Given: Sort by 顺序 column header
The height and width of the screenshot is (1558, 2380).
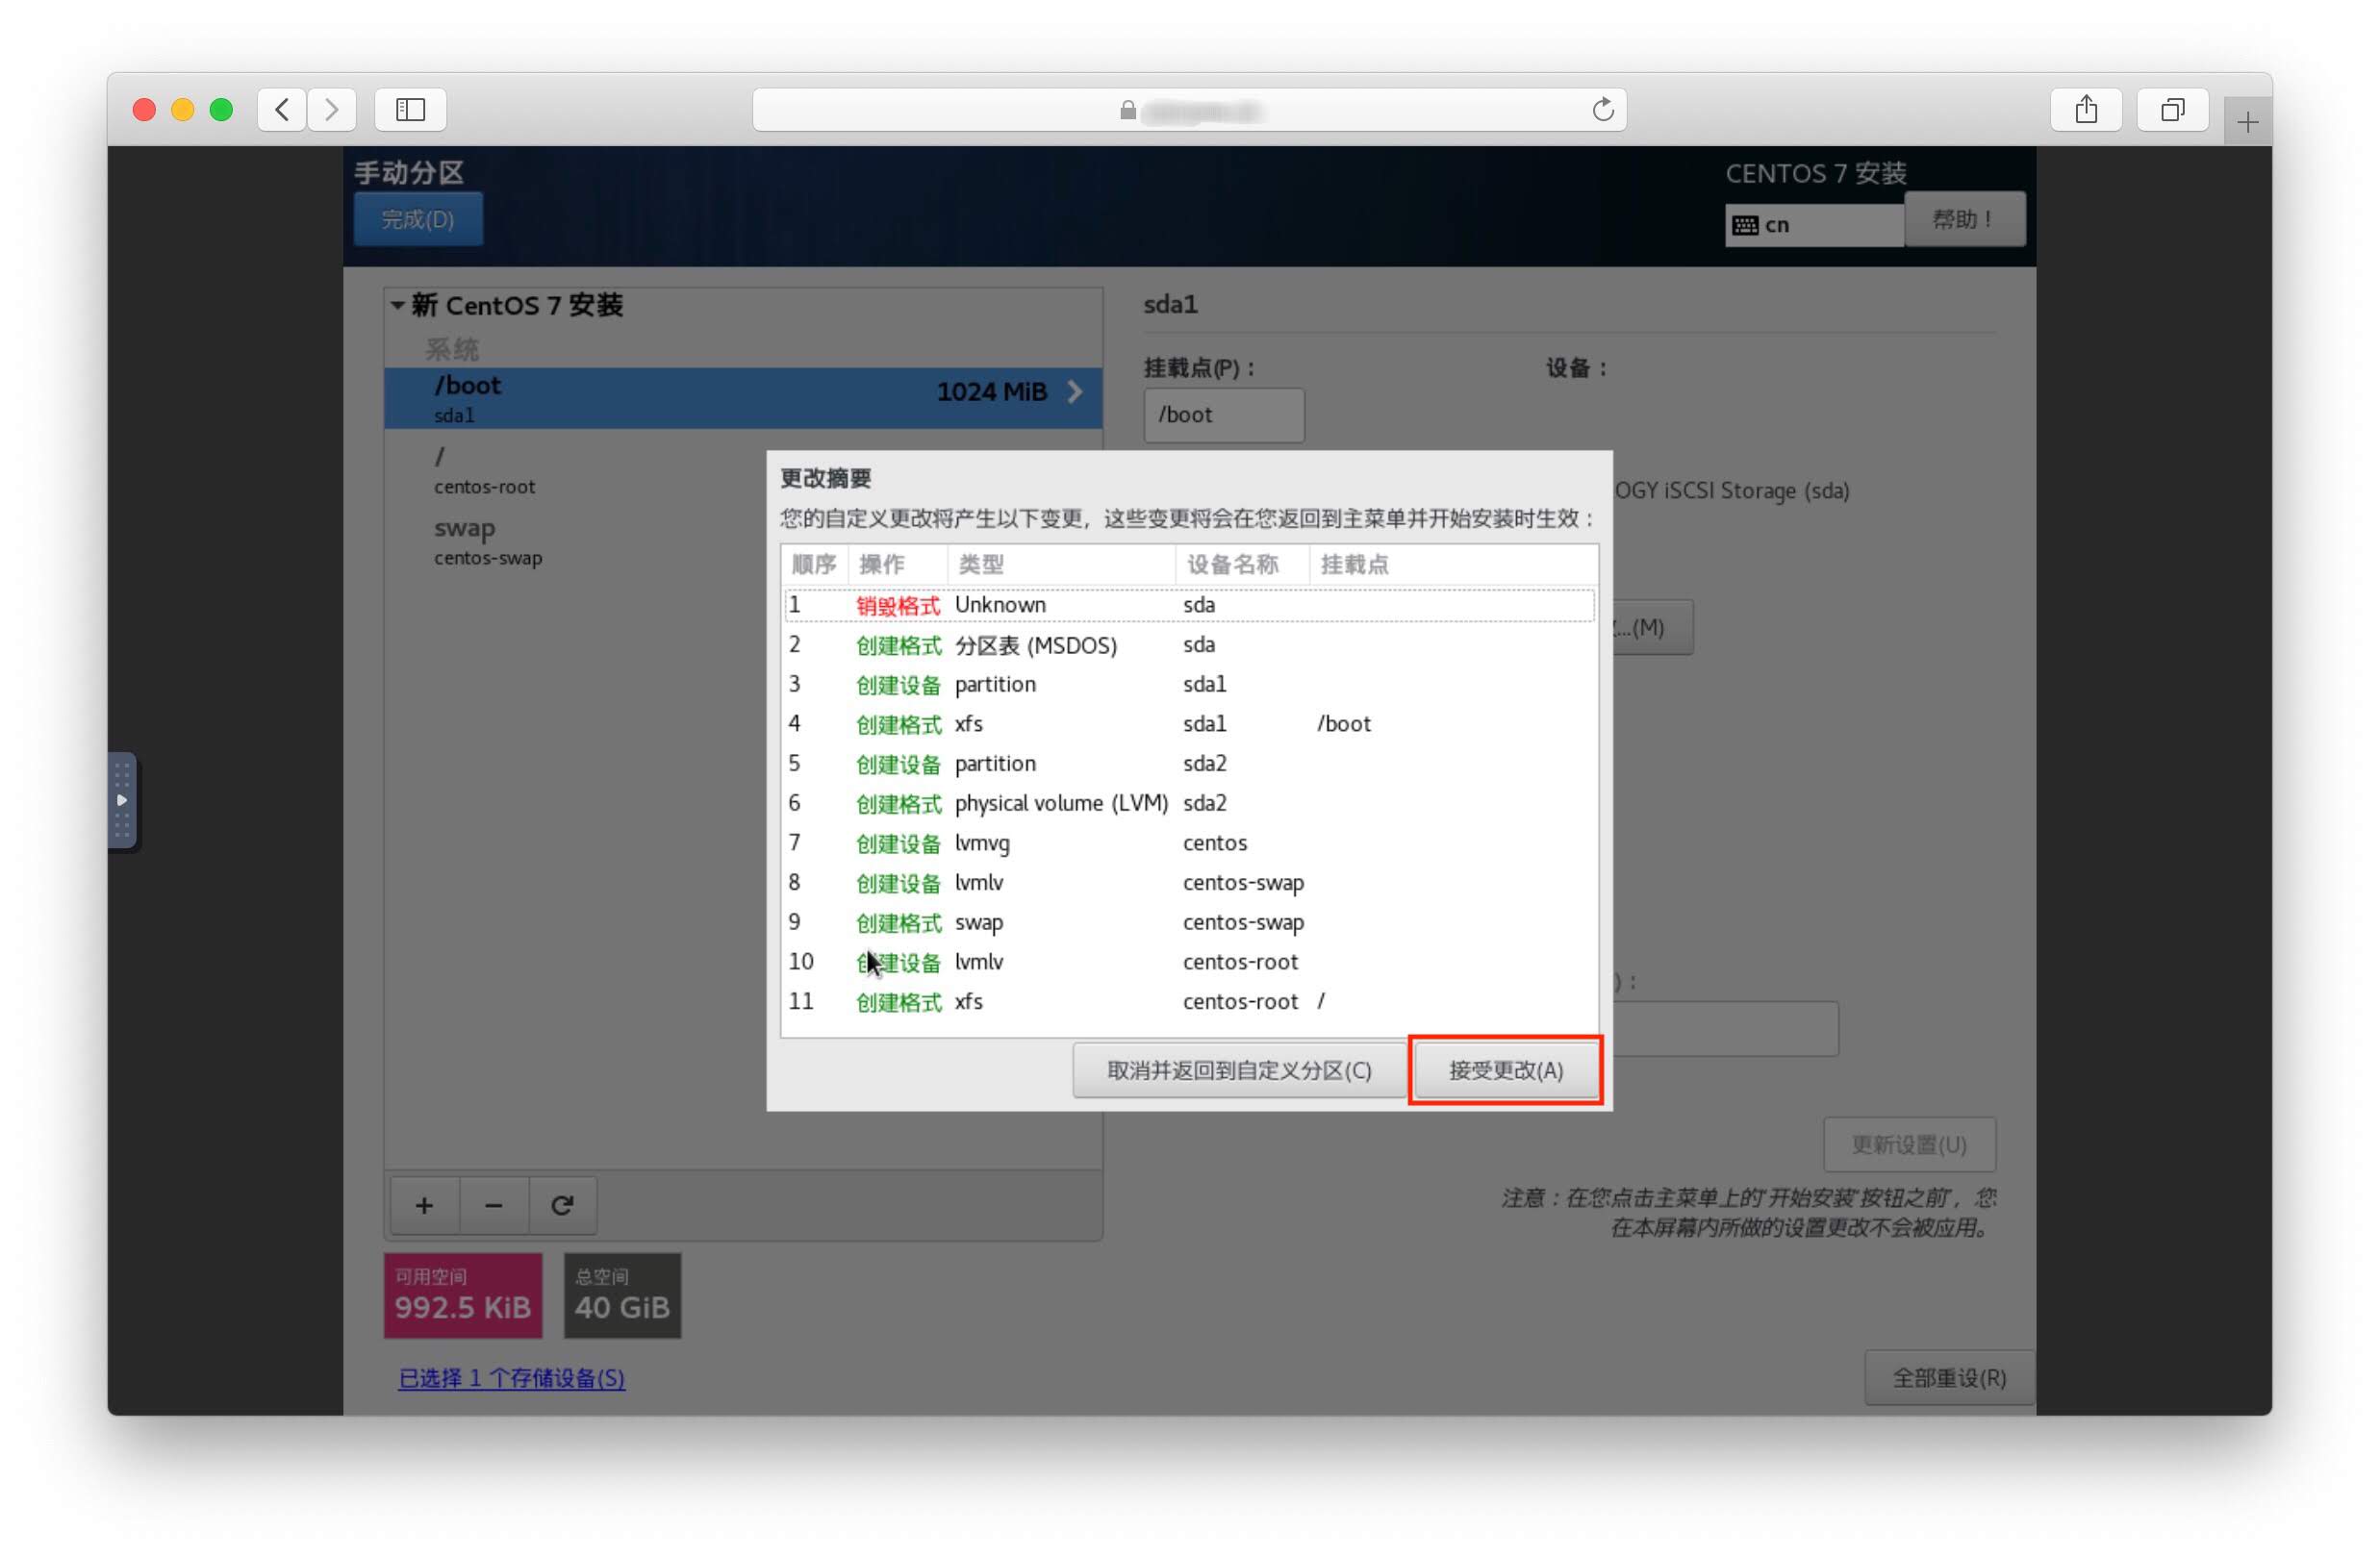Looking at the screenshot, I should (x=814, y=564).
